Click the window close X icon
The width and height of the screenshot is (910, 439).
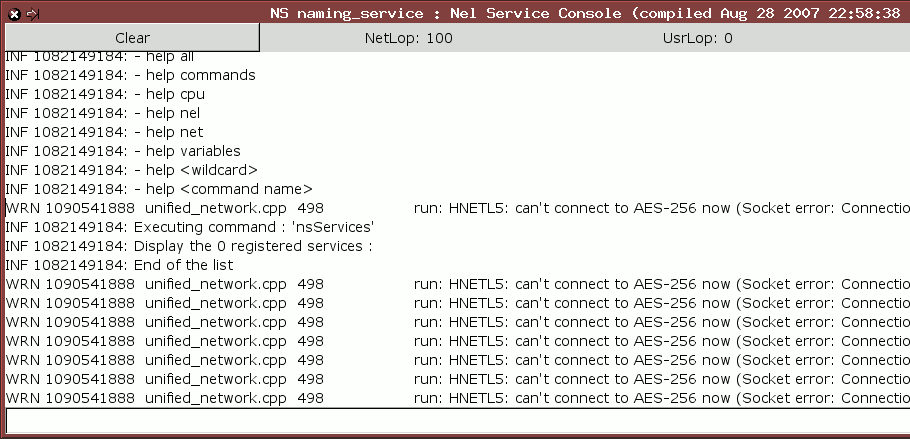(16, 14)
